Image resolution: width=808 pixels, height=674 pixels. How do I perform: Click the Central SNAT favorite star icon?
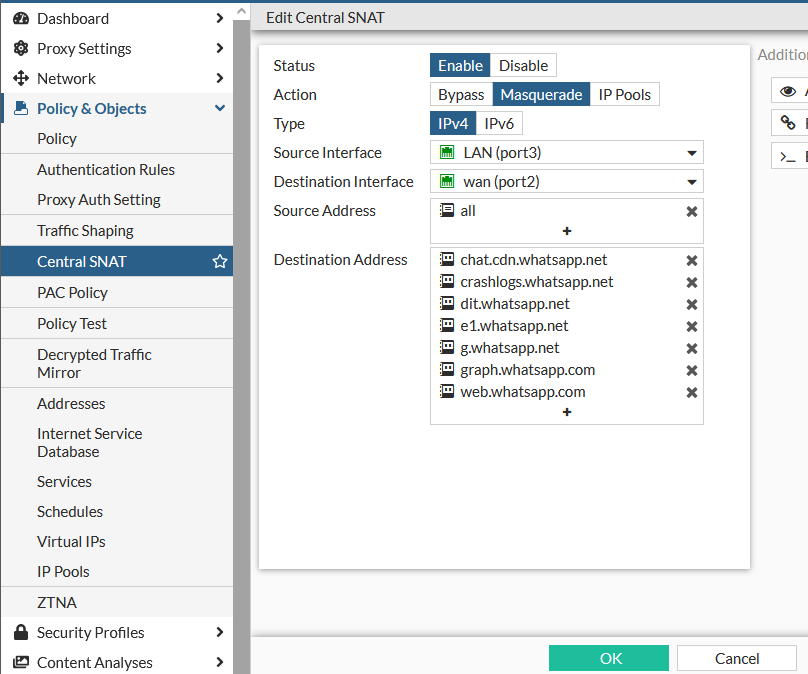220,262
